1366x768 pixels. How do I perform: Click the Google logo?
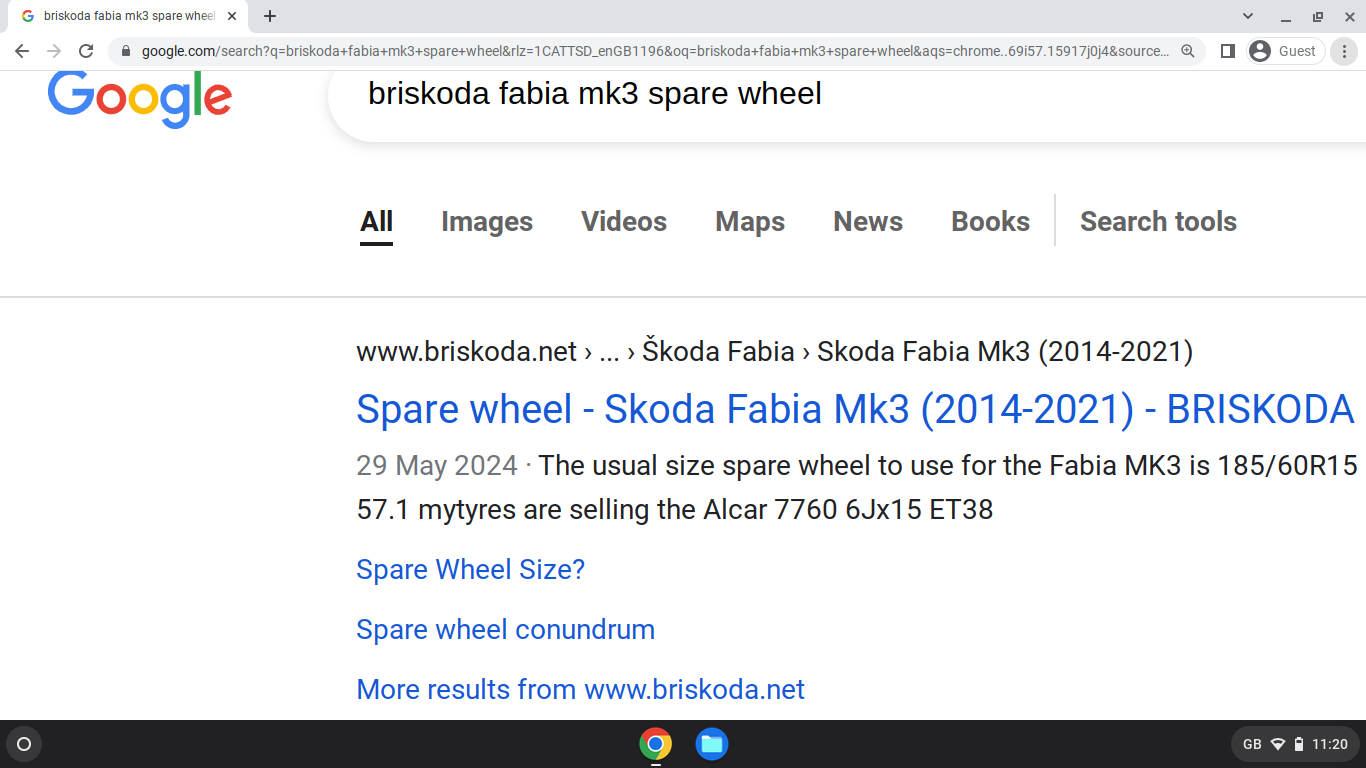point(139,99)
